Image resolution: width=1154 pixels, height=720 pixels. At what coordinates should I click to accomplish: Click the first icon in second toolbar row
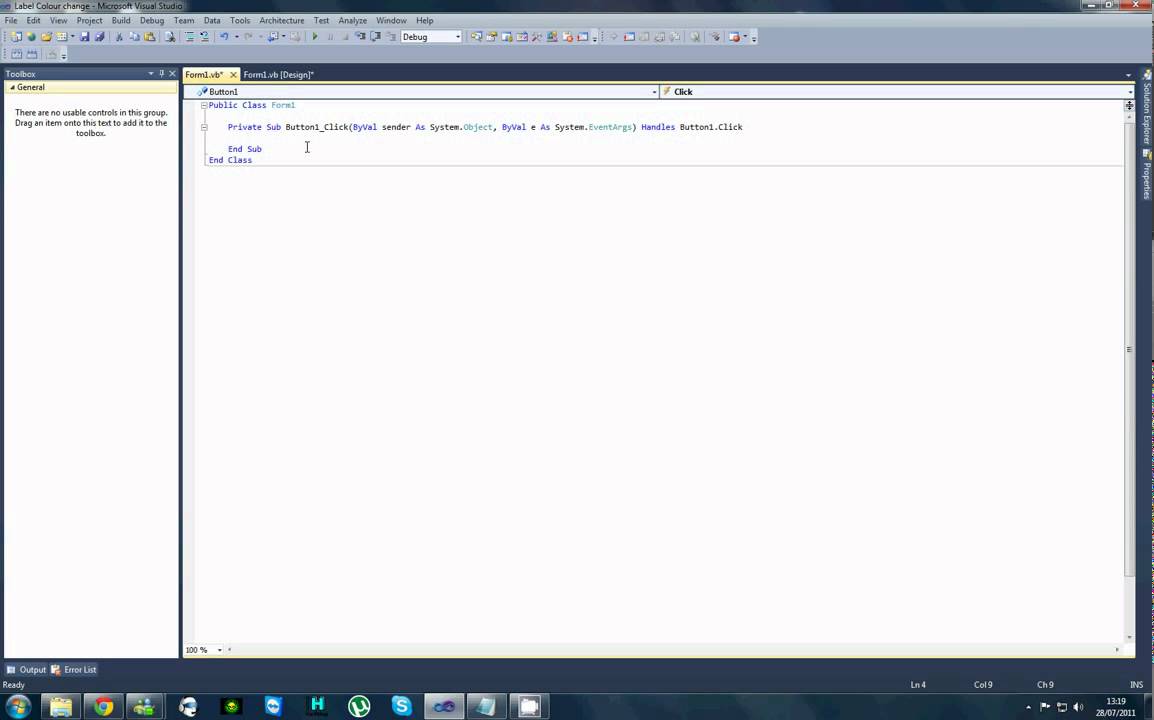(16, 54)
